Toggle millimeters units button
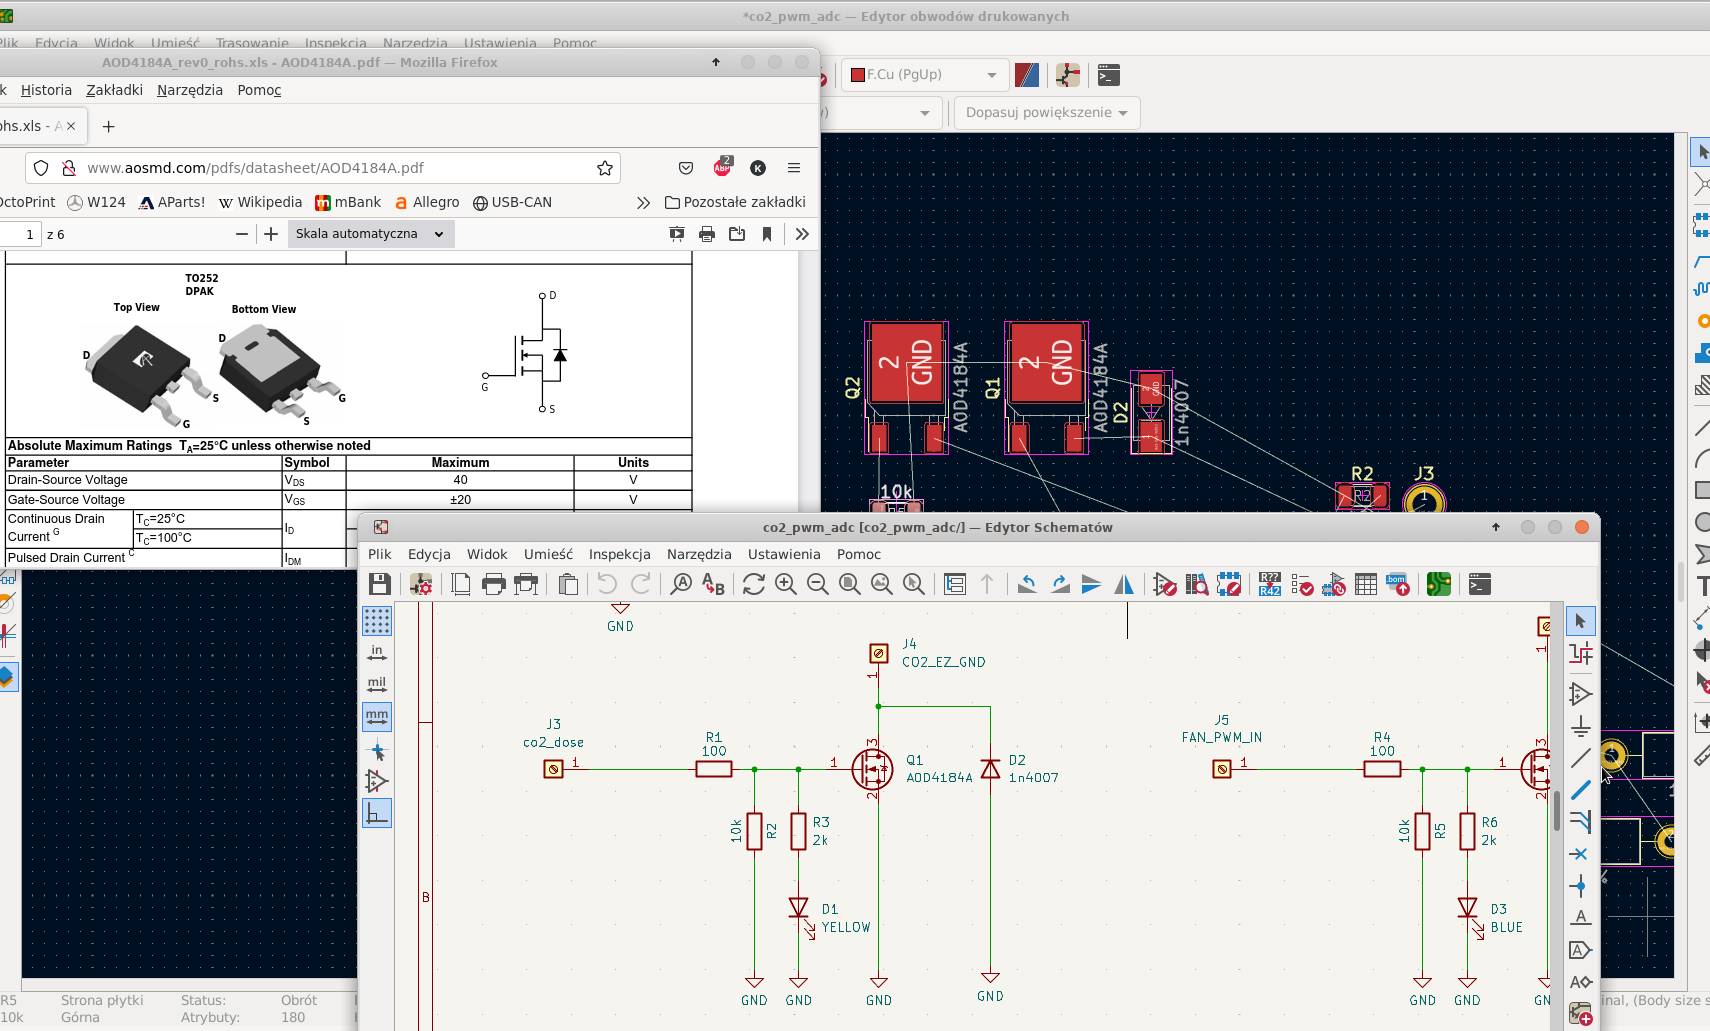This screenshot has height=1031, width=1710. tap(377, 717)
